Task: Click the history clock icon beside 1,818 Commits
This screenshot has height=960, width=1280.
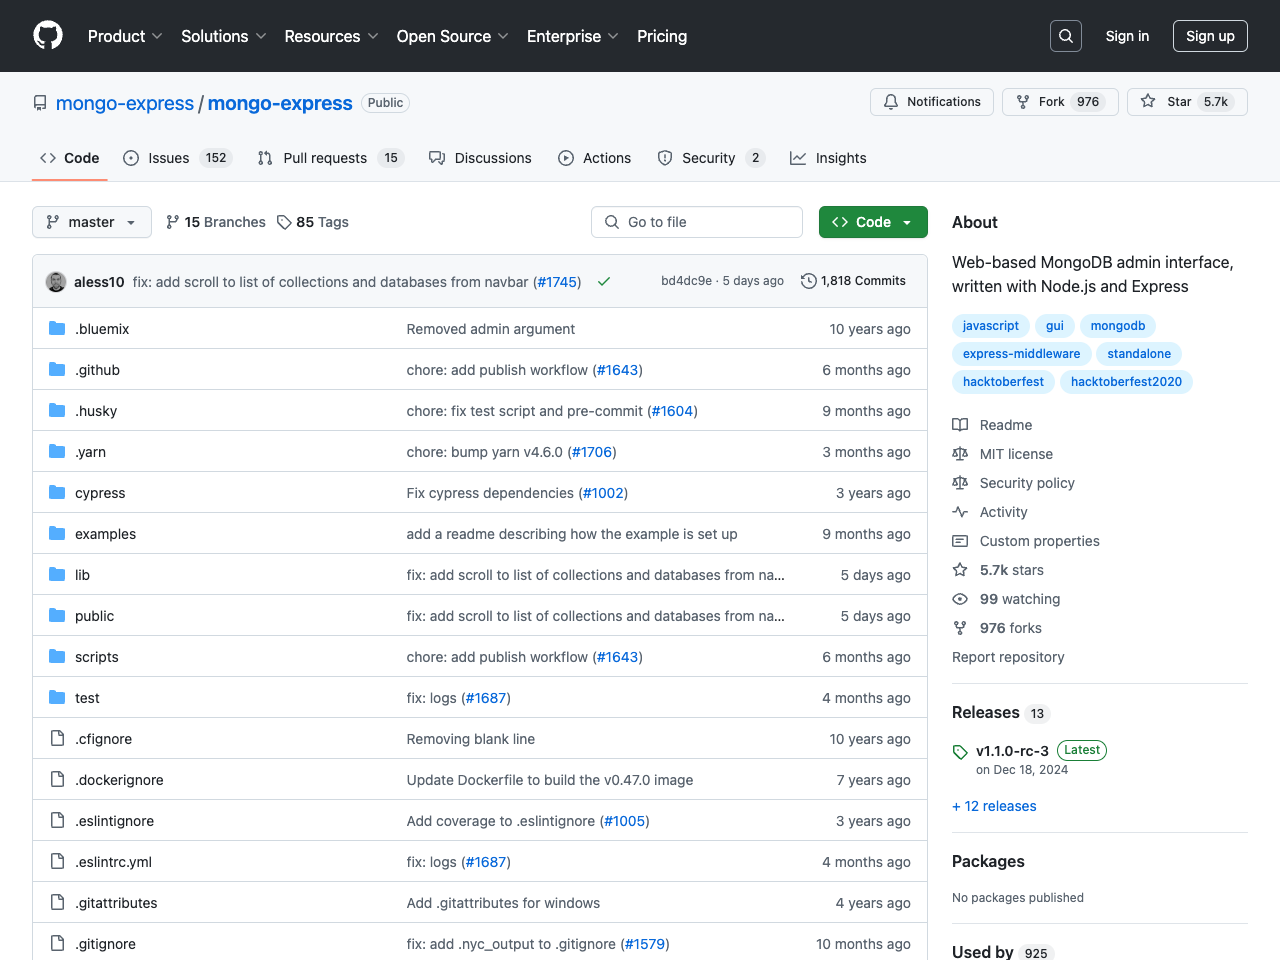Action: point(809,281)
